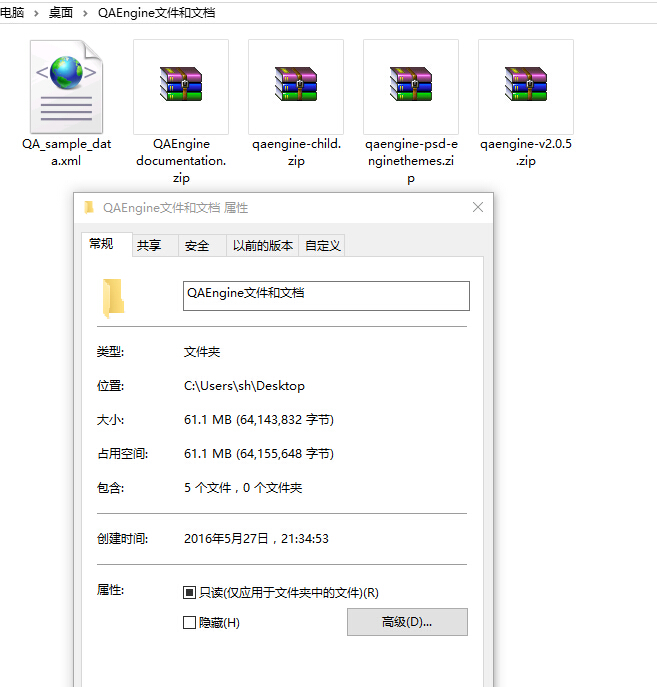Enable the 隐藏(H) hidden checkbox
Viewport: 657px width, 687px height.
189,623
